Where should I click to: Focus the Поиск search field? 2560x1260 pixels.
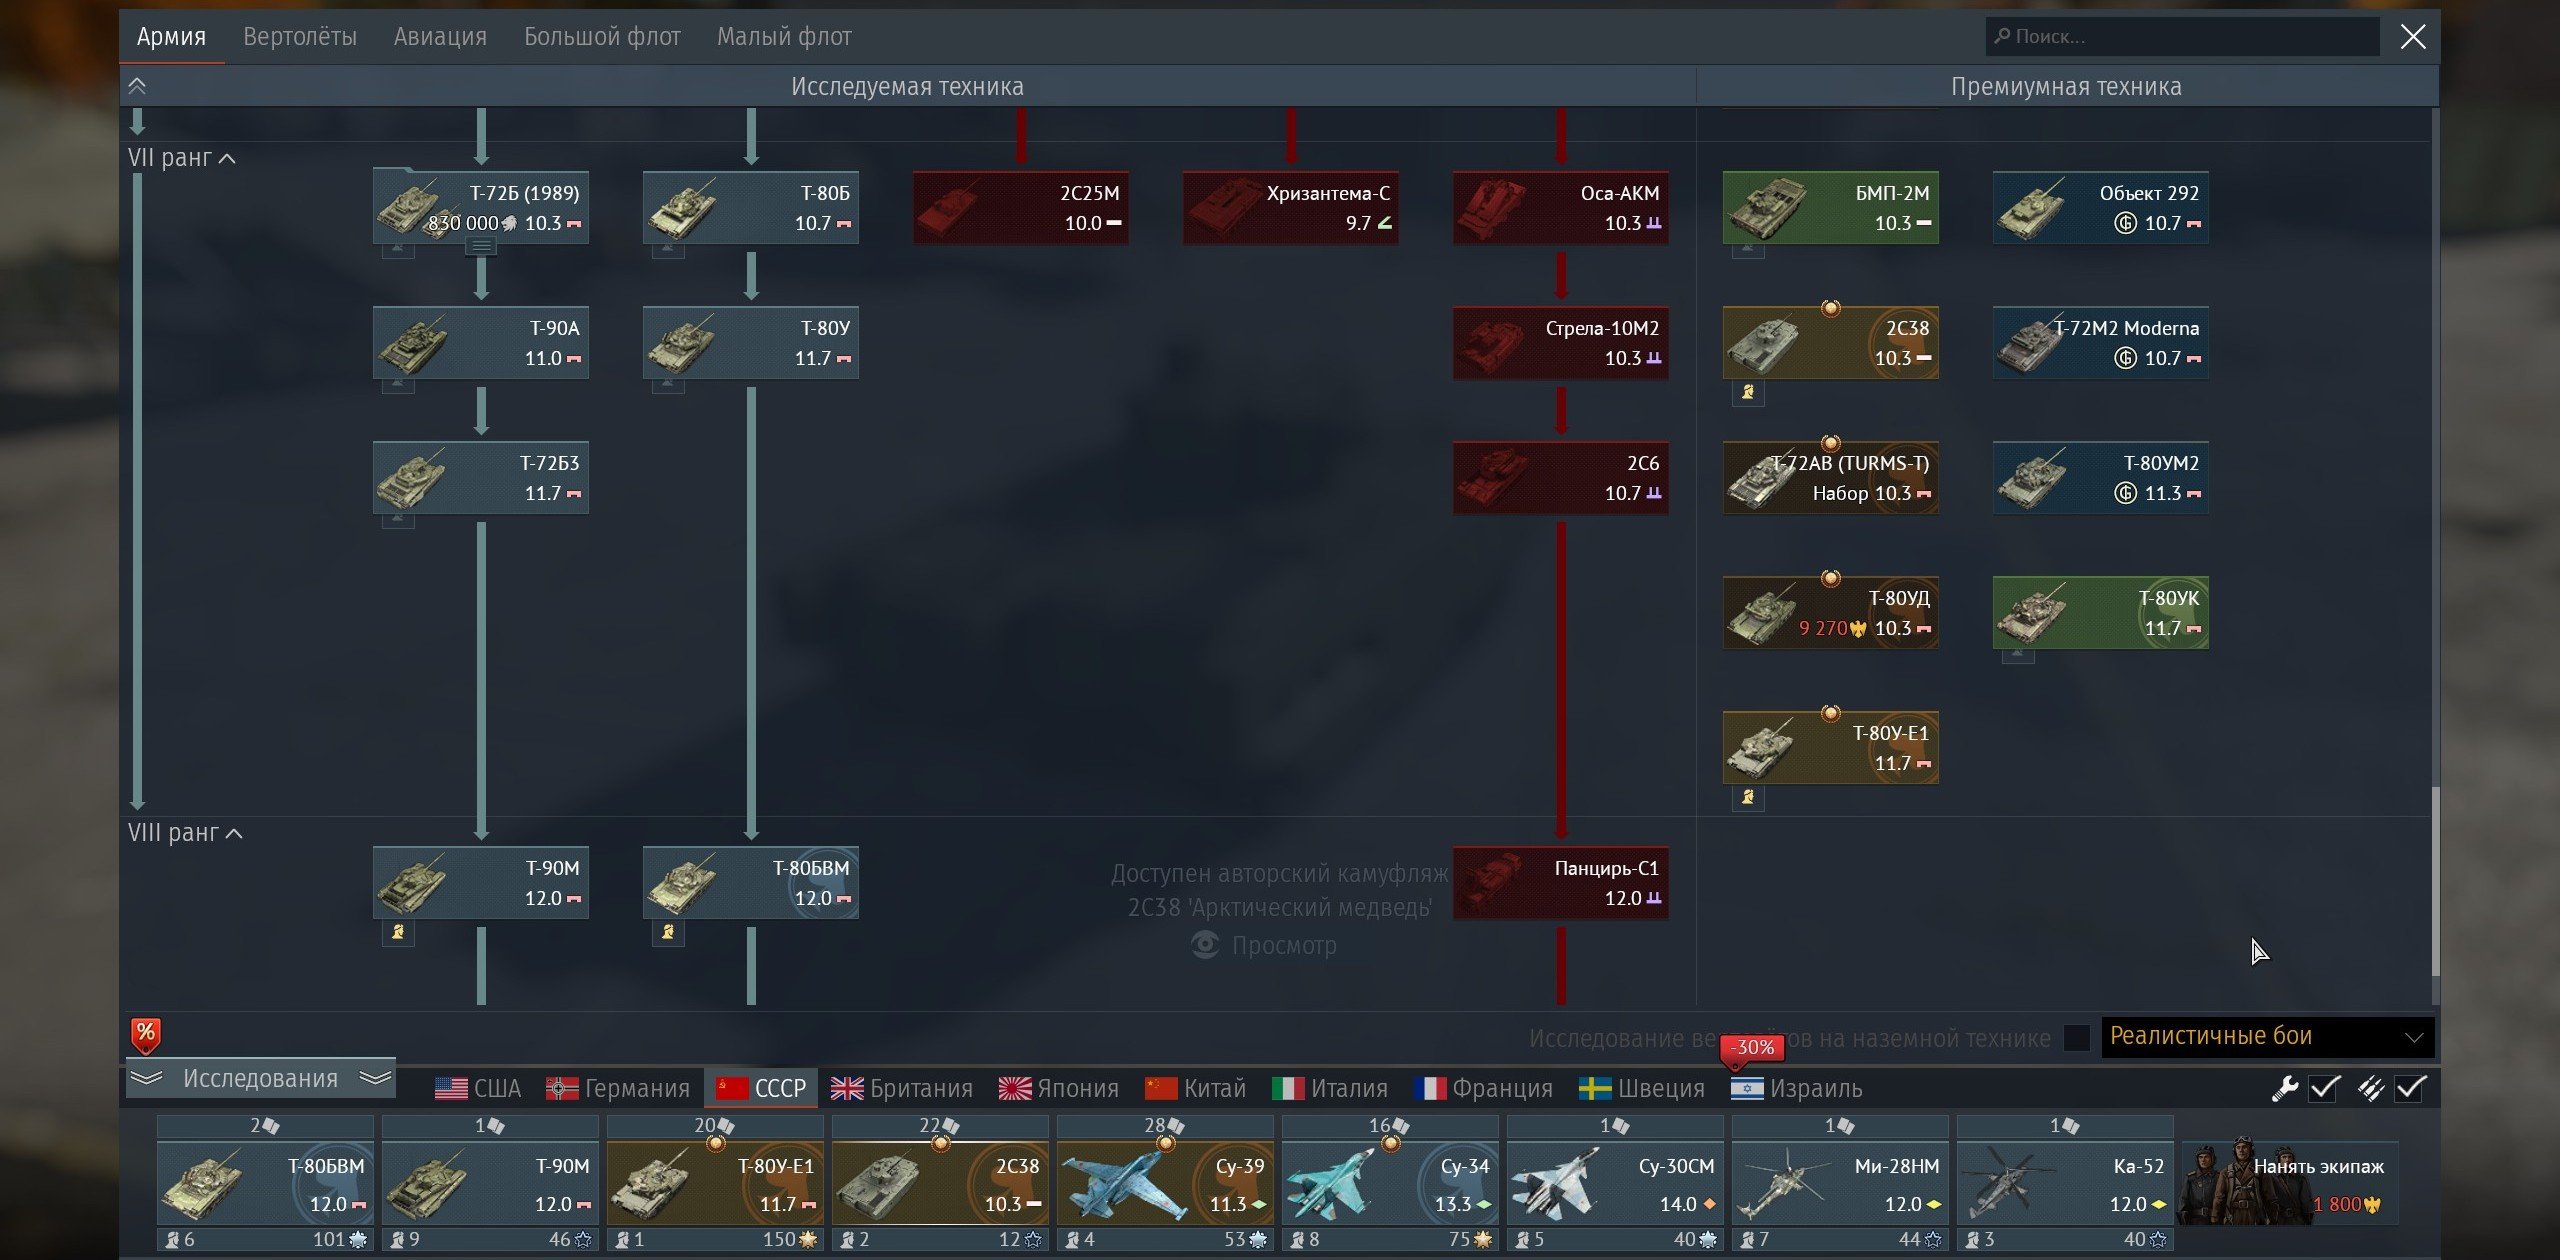[2182, 37]
